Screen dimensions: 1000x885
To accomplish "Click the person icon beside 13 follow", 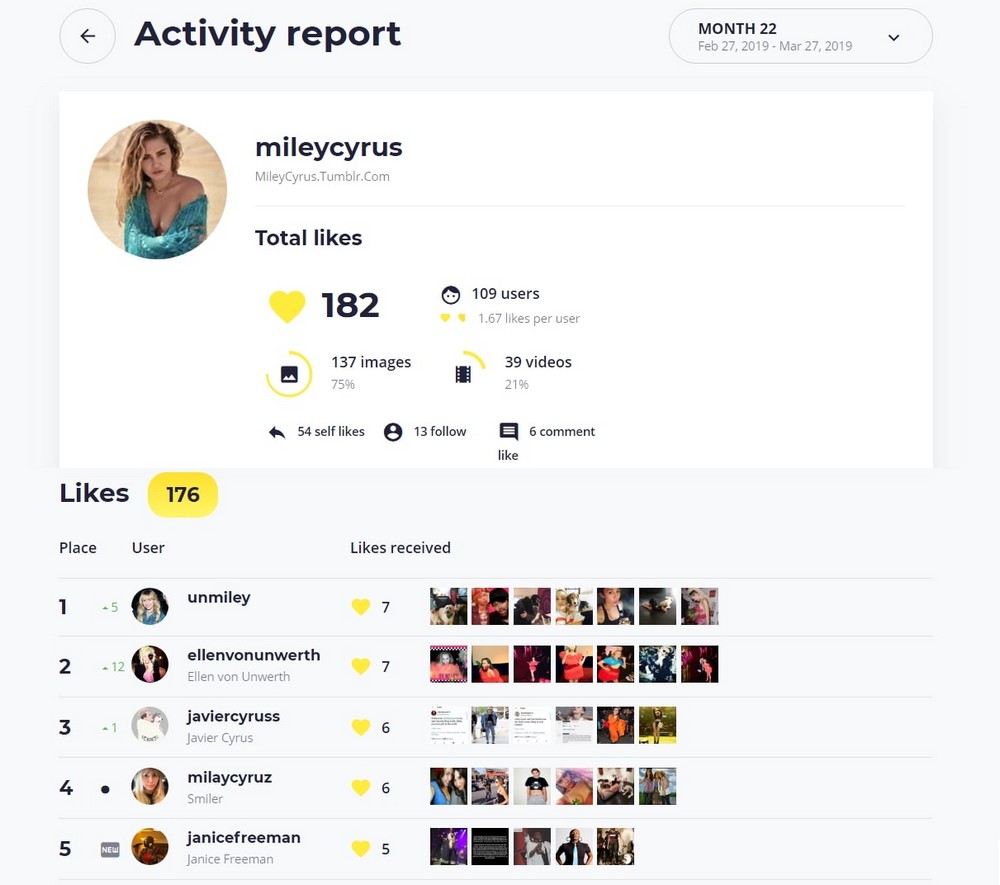I will click(x=393, y=431).
